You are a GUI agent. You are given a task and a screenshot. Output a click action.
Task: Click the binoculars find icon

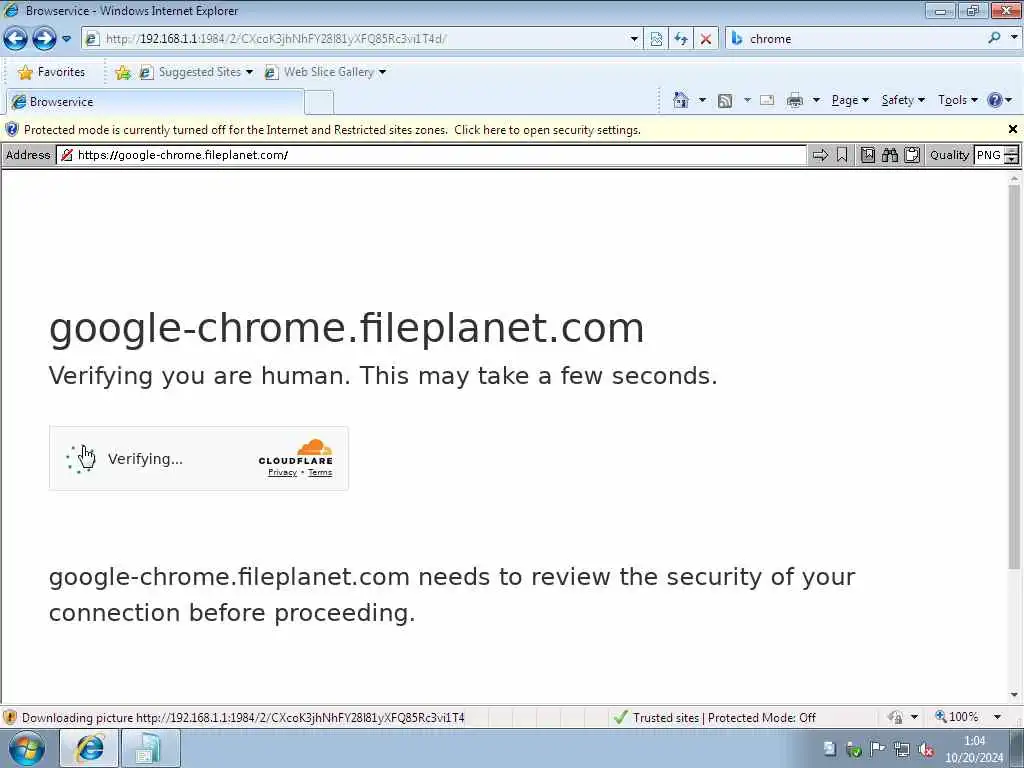pos(889,155)
